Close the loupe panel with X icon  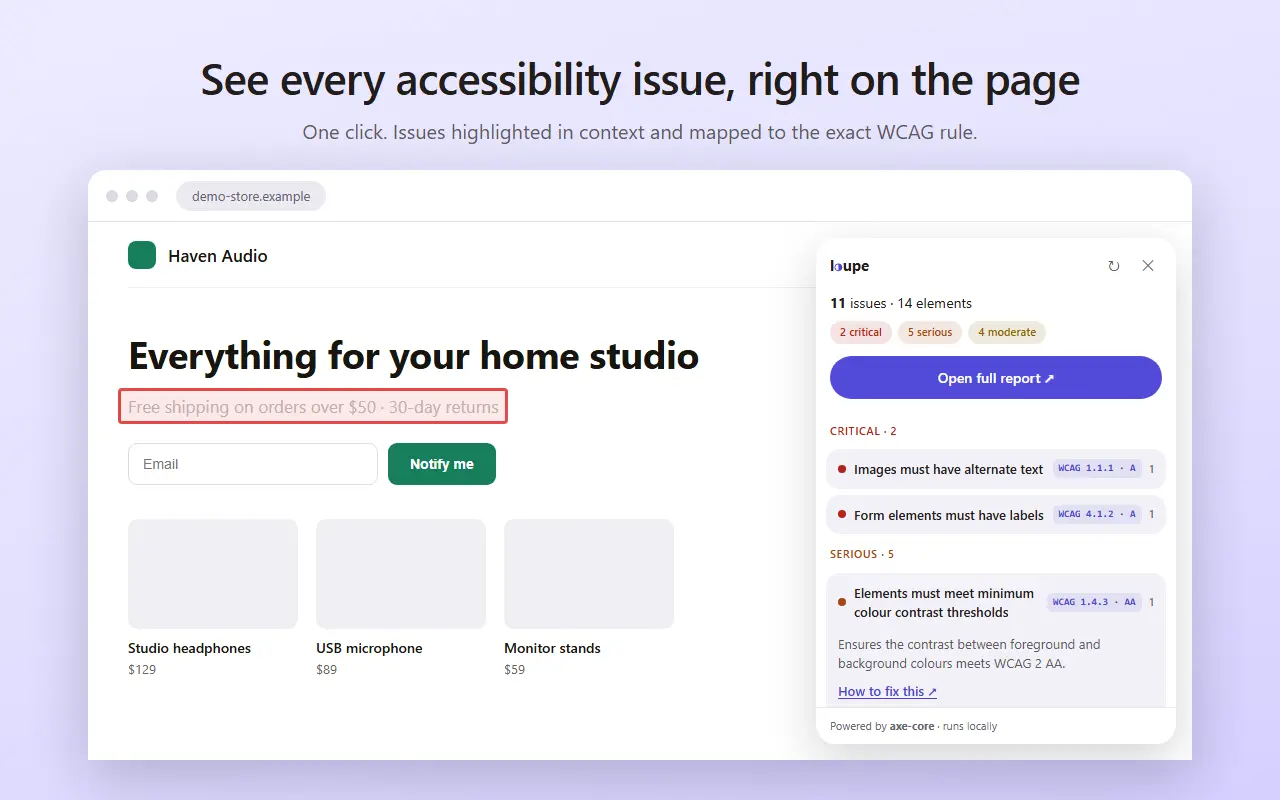pyautogui.click(x=1148, y=266)
